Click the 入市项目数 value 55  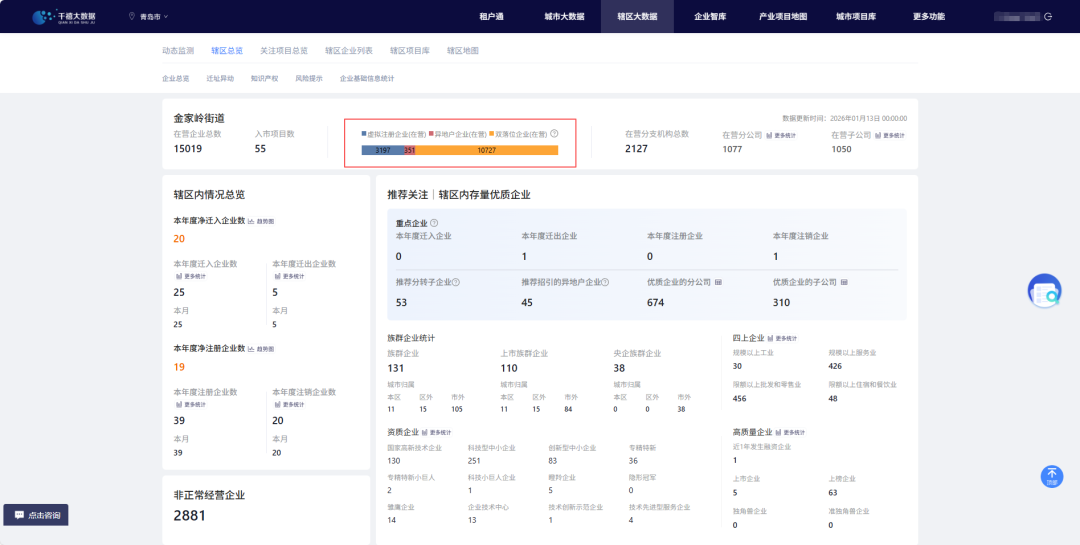260,148
